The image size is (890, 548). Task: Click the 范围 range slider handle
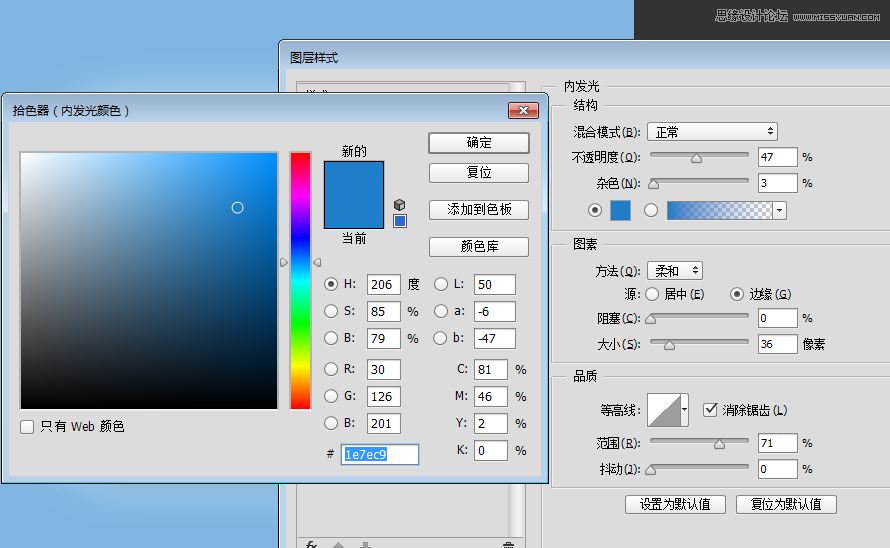click(x=720, y=444)
